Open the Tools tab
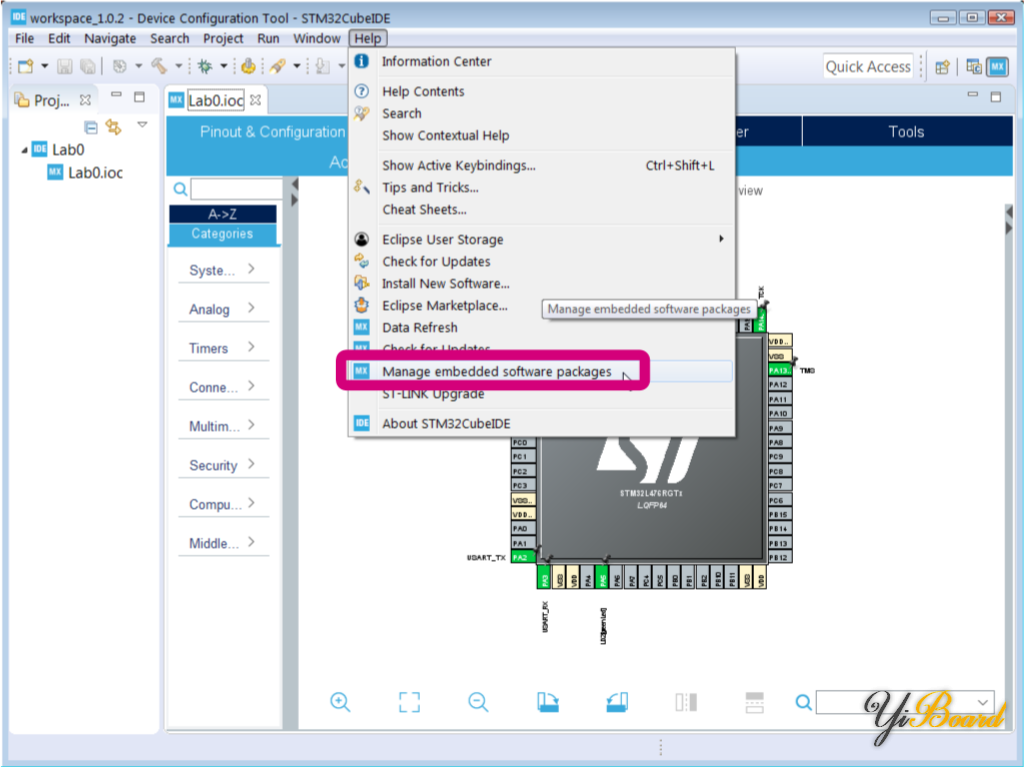Viewport: 1025px width, 767px height. tap(906, 132)
